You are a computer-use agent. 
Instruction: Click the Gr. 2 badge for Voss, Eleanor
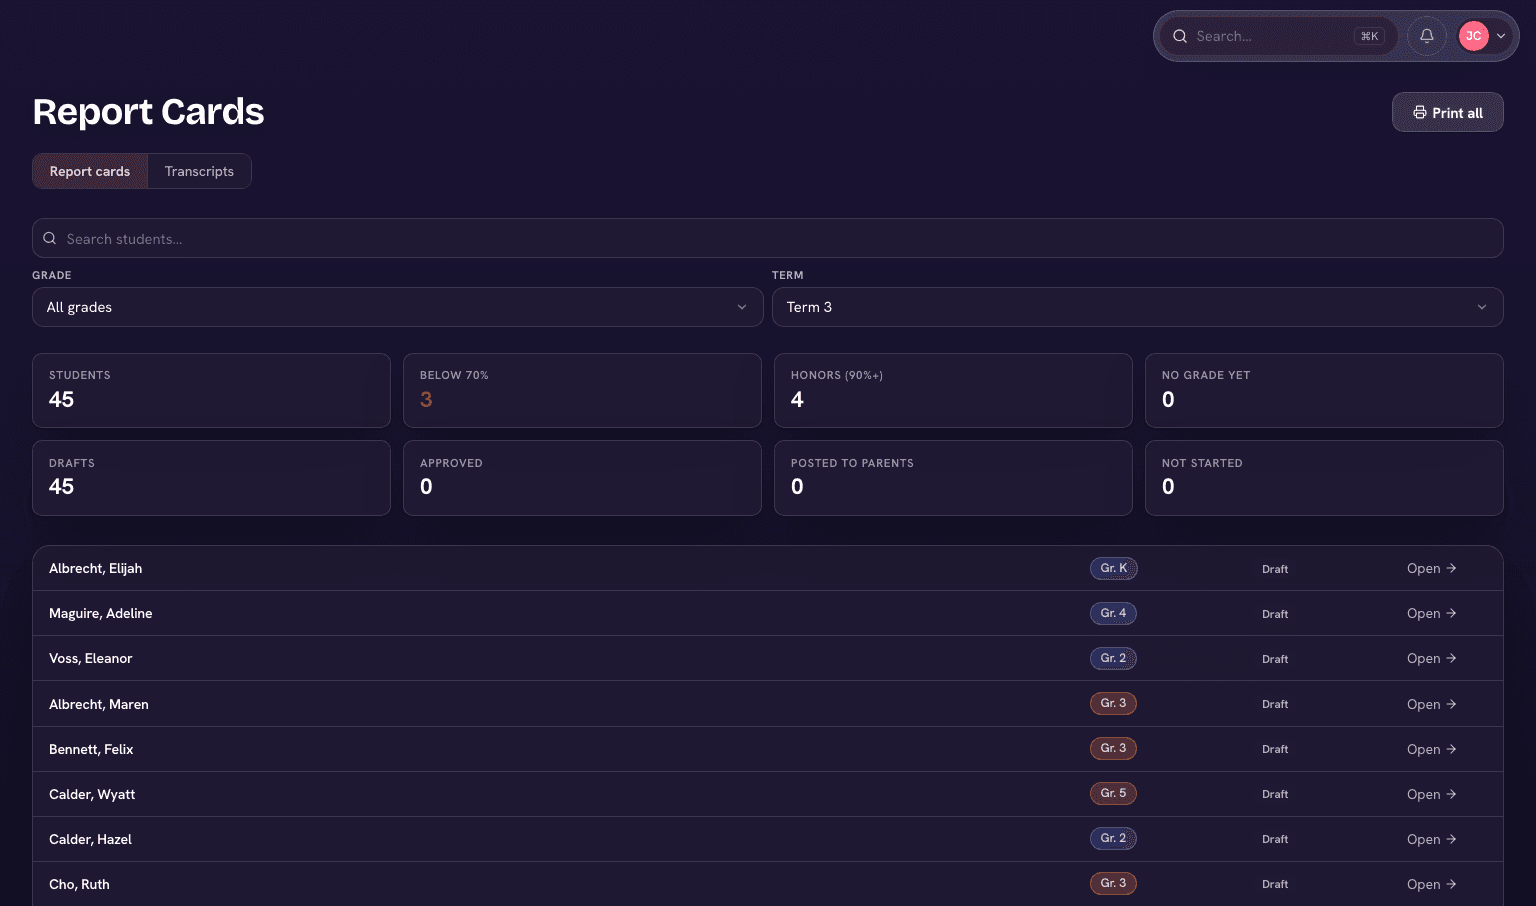(x=1113, y=658)
